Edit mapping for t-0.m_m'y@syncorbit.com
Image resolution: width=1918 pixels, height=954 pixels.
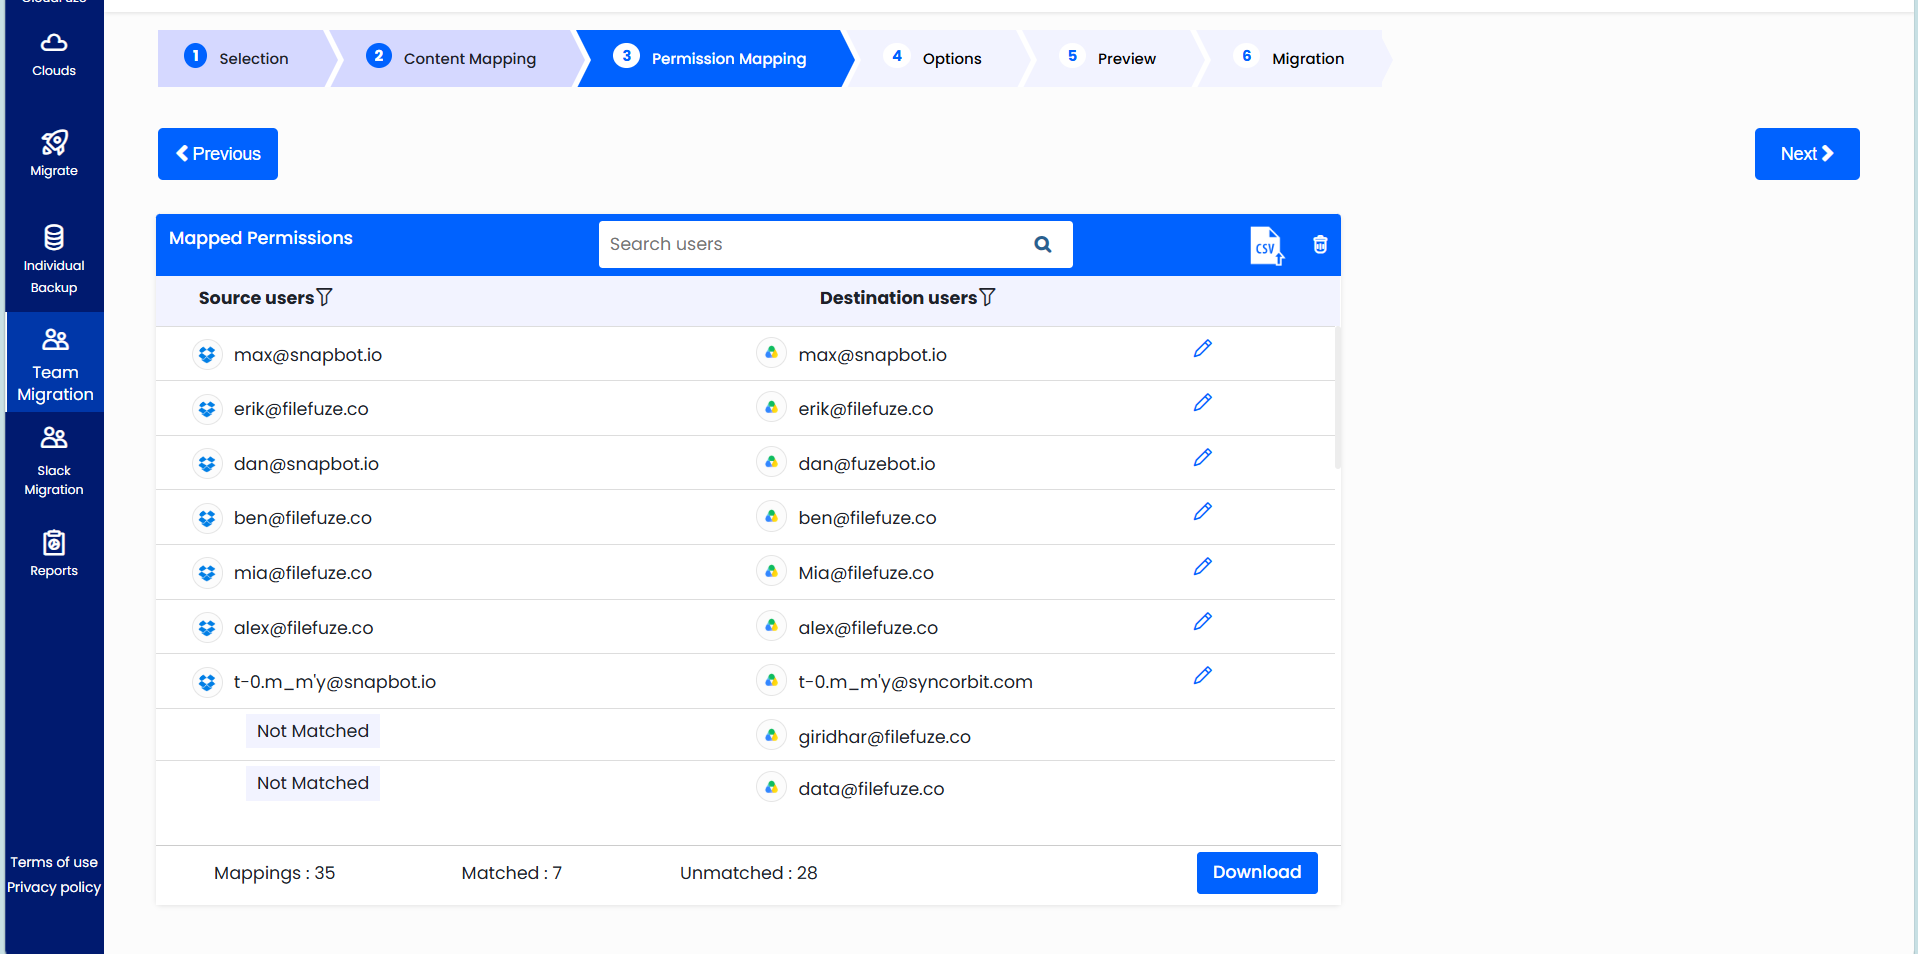click(1202, 676)
